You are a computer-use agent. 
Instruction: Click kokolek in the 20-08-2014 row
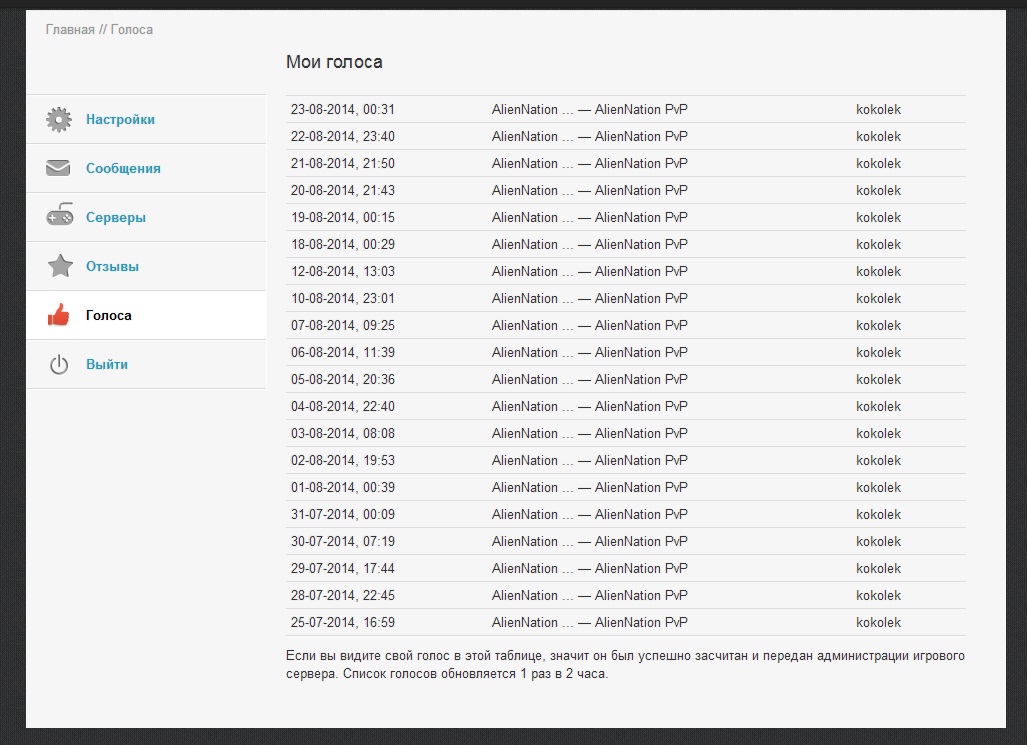point(878,191)
